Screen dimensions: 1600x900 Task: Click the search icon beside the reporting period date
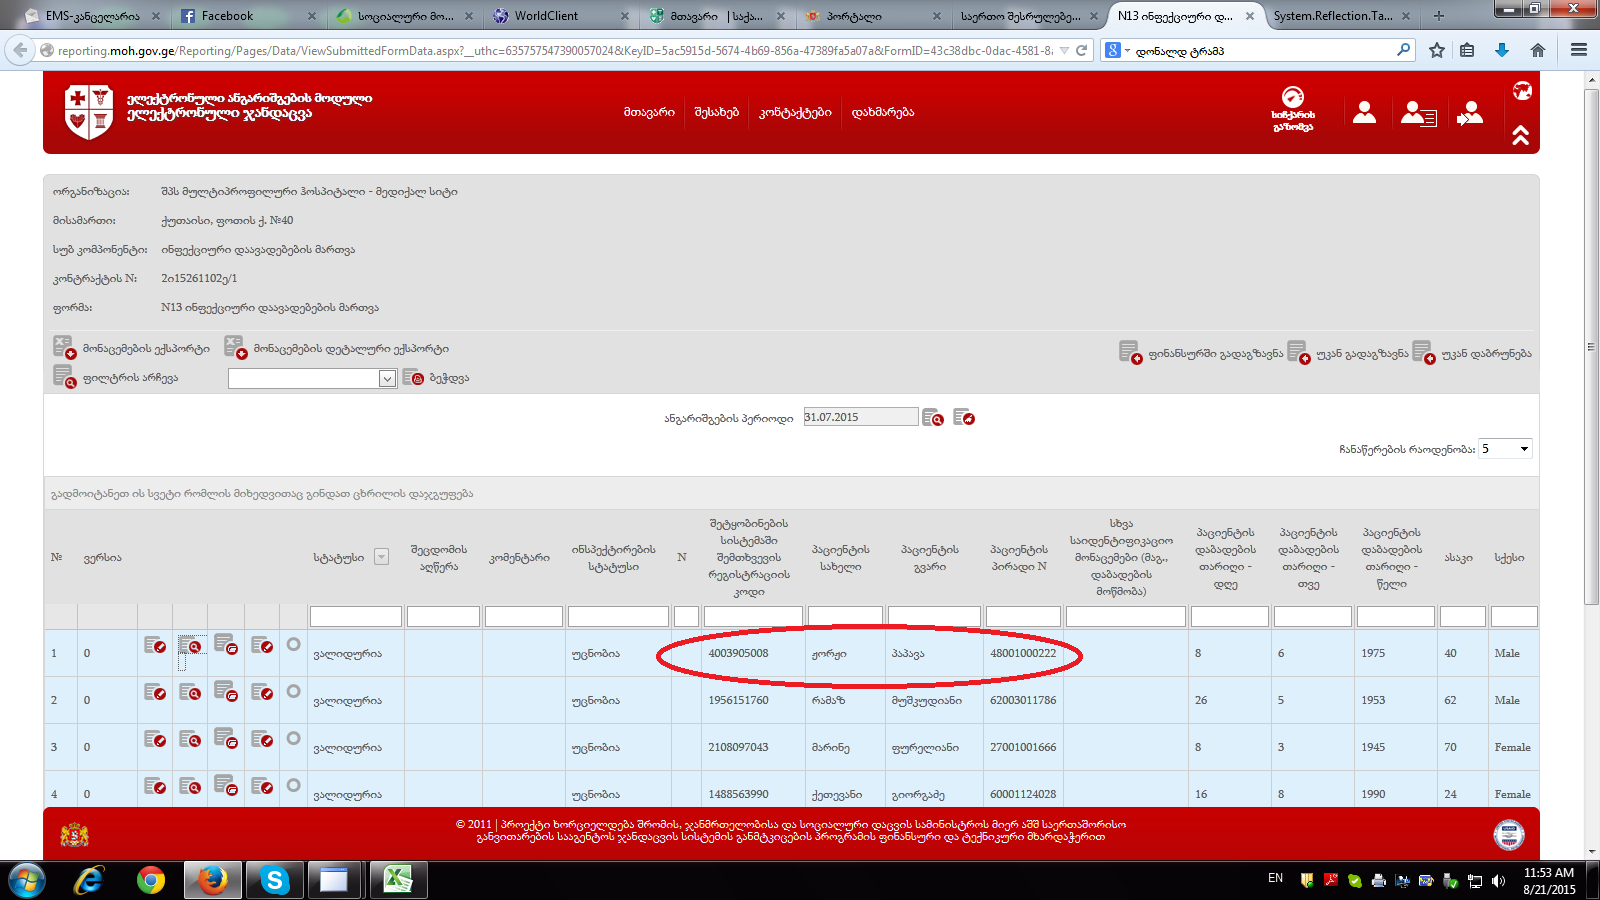pos(933,418)
